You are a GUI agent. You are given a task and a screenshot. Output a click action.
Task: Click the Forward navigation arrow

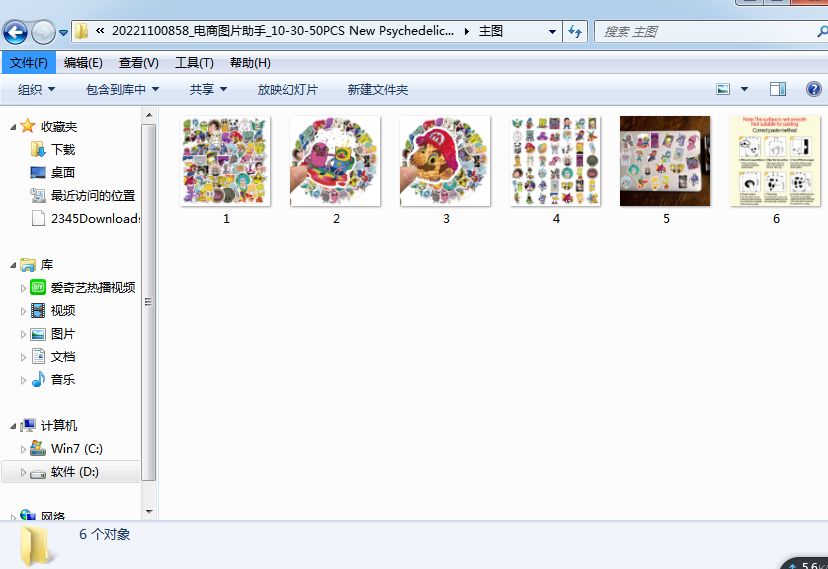(43, 32)
